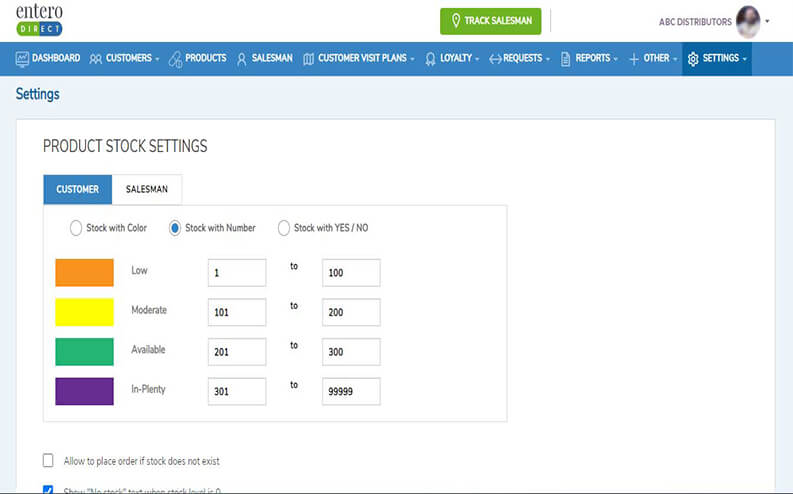The width and height of the screenshot is (793, 494).
Task: Click the Entero Direct logo
Action: click(40, 20)
